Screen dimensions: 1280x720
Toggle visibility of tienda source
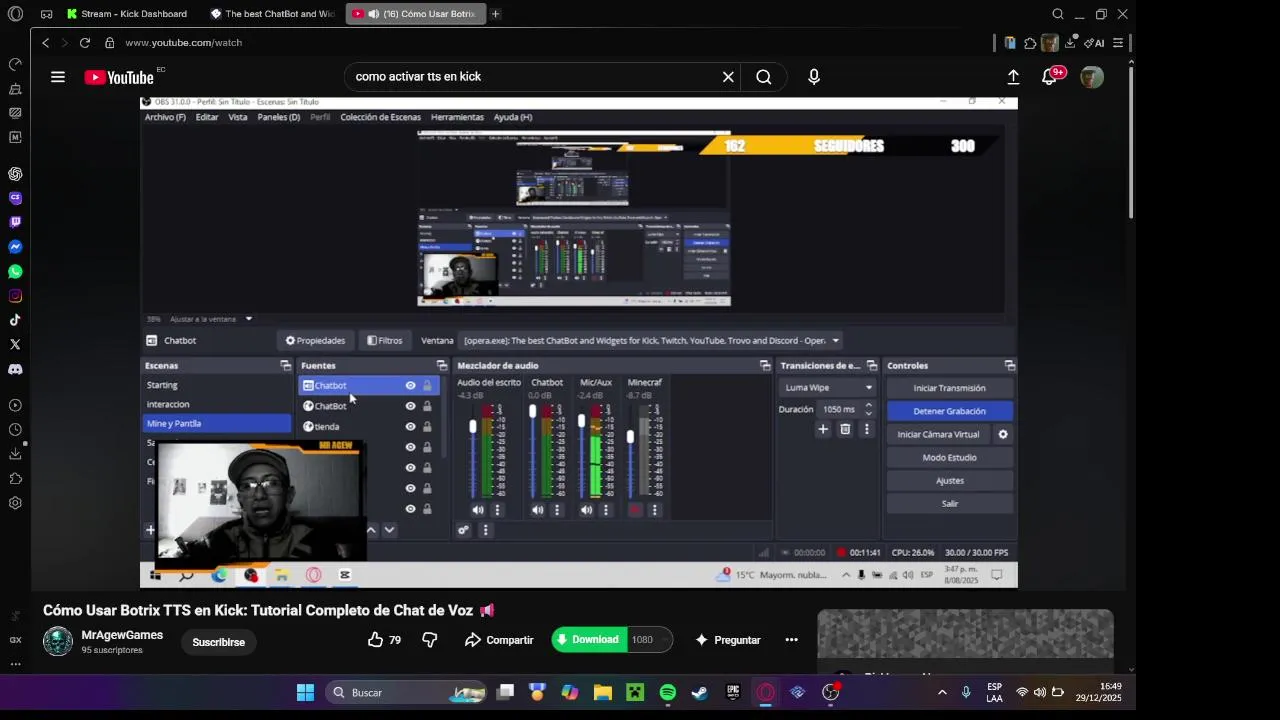pos(410,427)
